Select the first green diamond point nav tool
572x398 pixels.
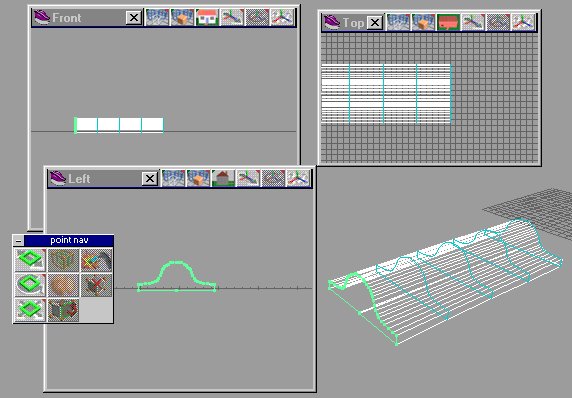point(30,260)
